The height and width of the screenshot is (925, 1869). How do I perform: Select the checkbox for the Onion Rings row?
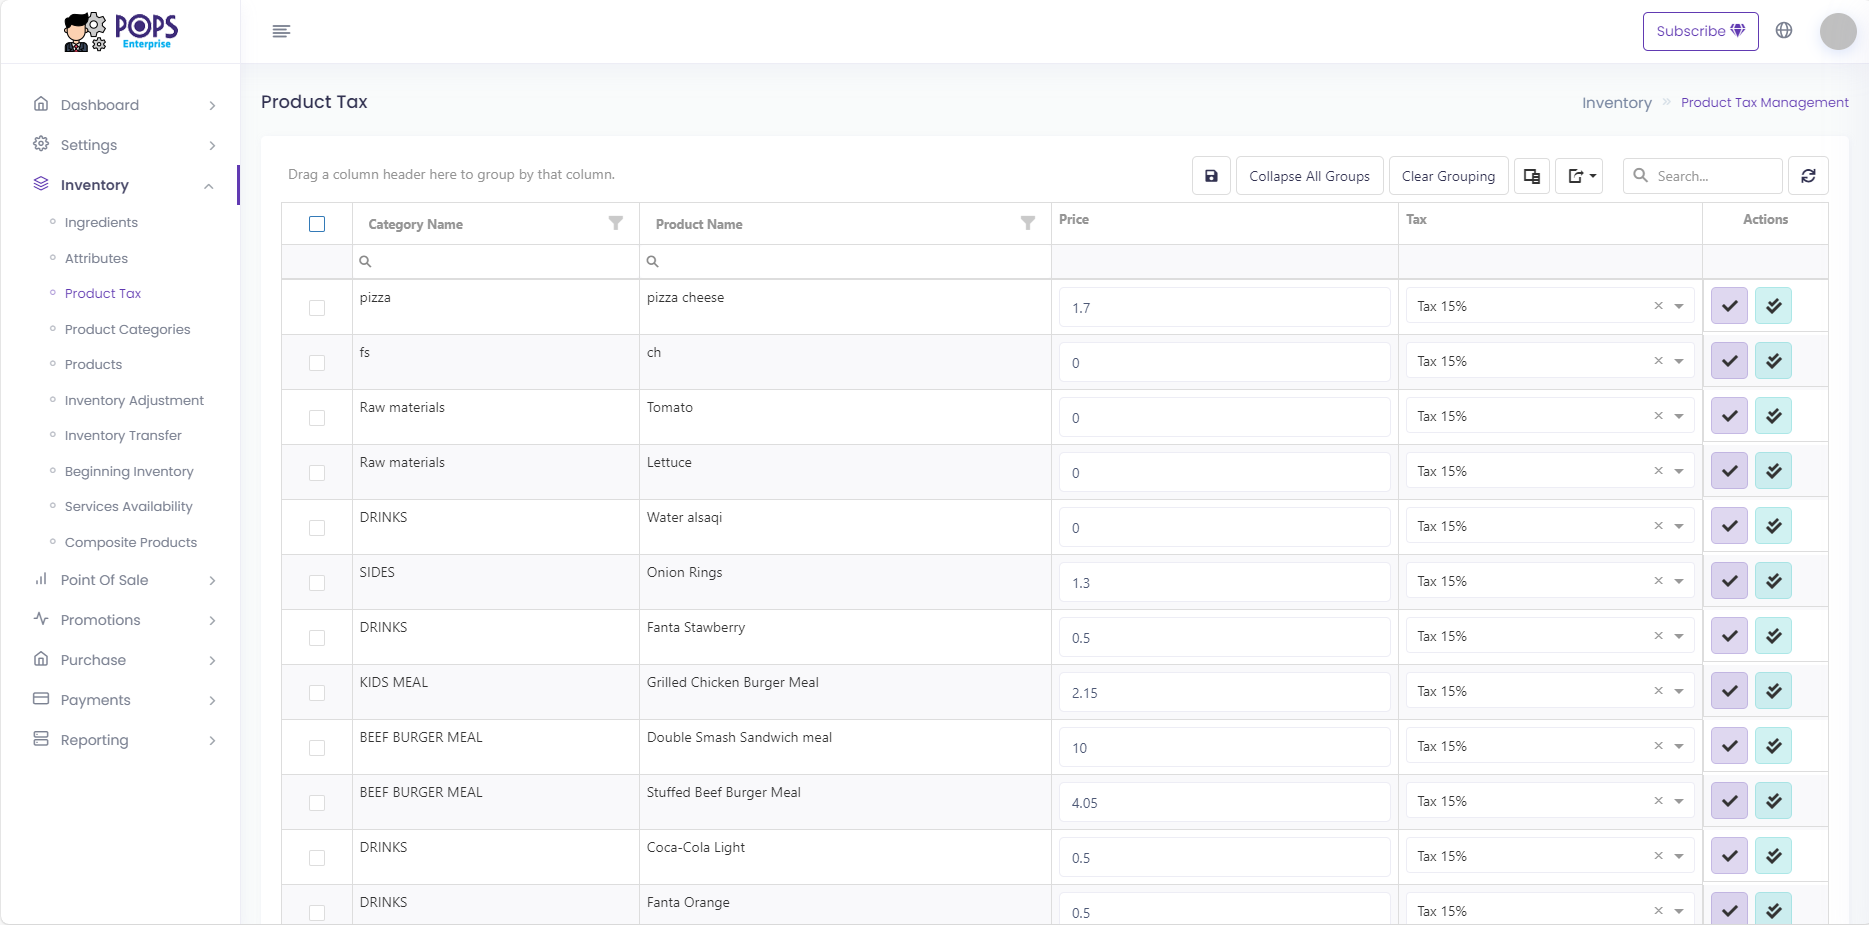(317, 583)
